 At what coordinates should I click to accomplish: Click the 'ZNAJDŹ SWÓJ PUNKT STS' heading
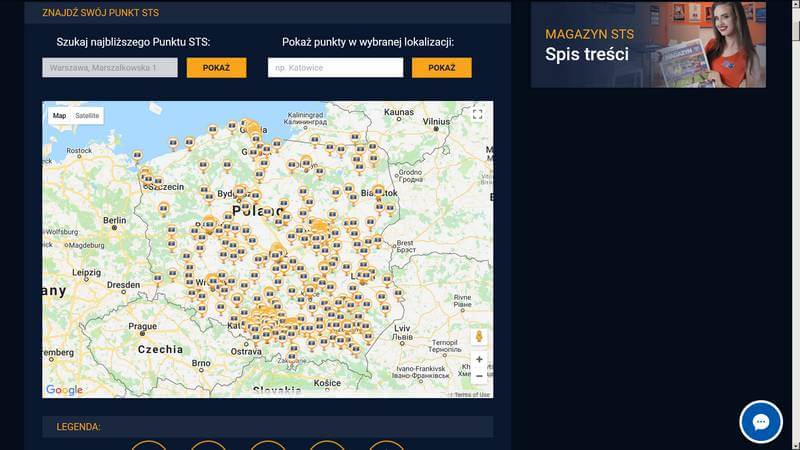(x=101, y=13)
